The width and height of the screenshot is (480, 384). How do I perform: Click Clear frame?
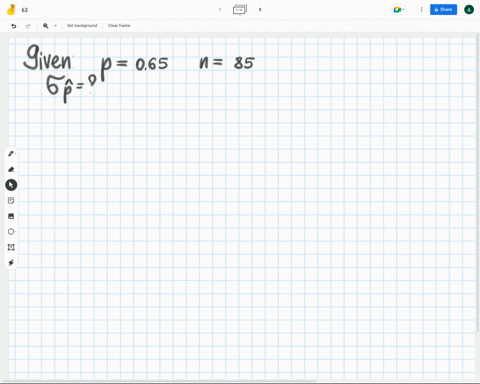[x=119, y=25]
